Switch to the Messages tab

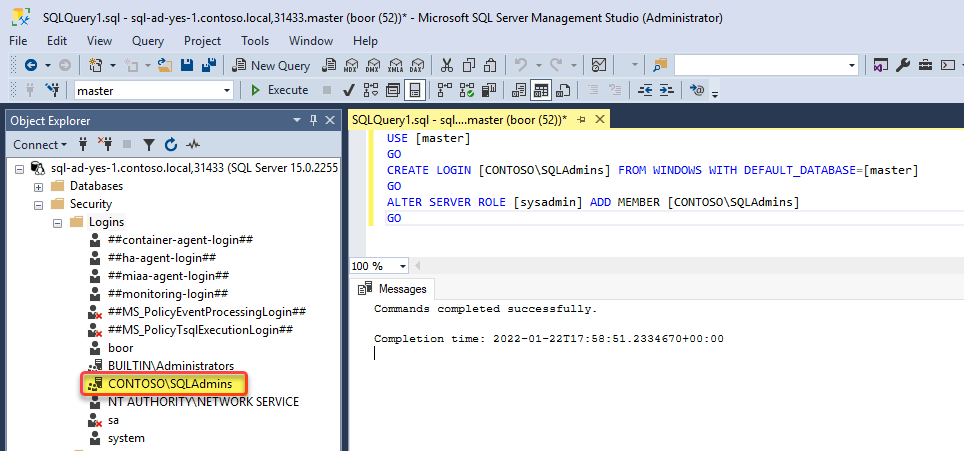click(392, 289)
